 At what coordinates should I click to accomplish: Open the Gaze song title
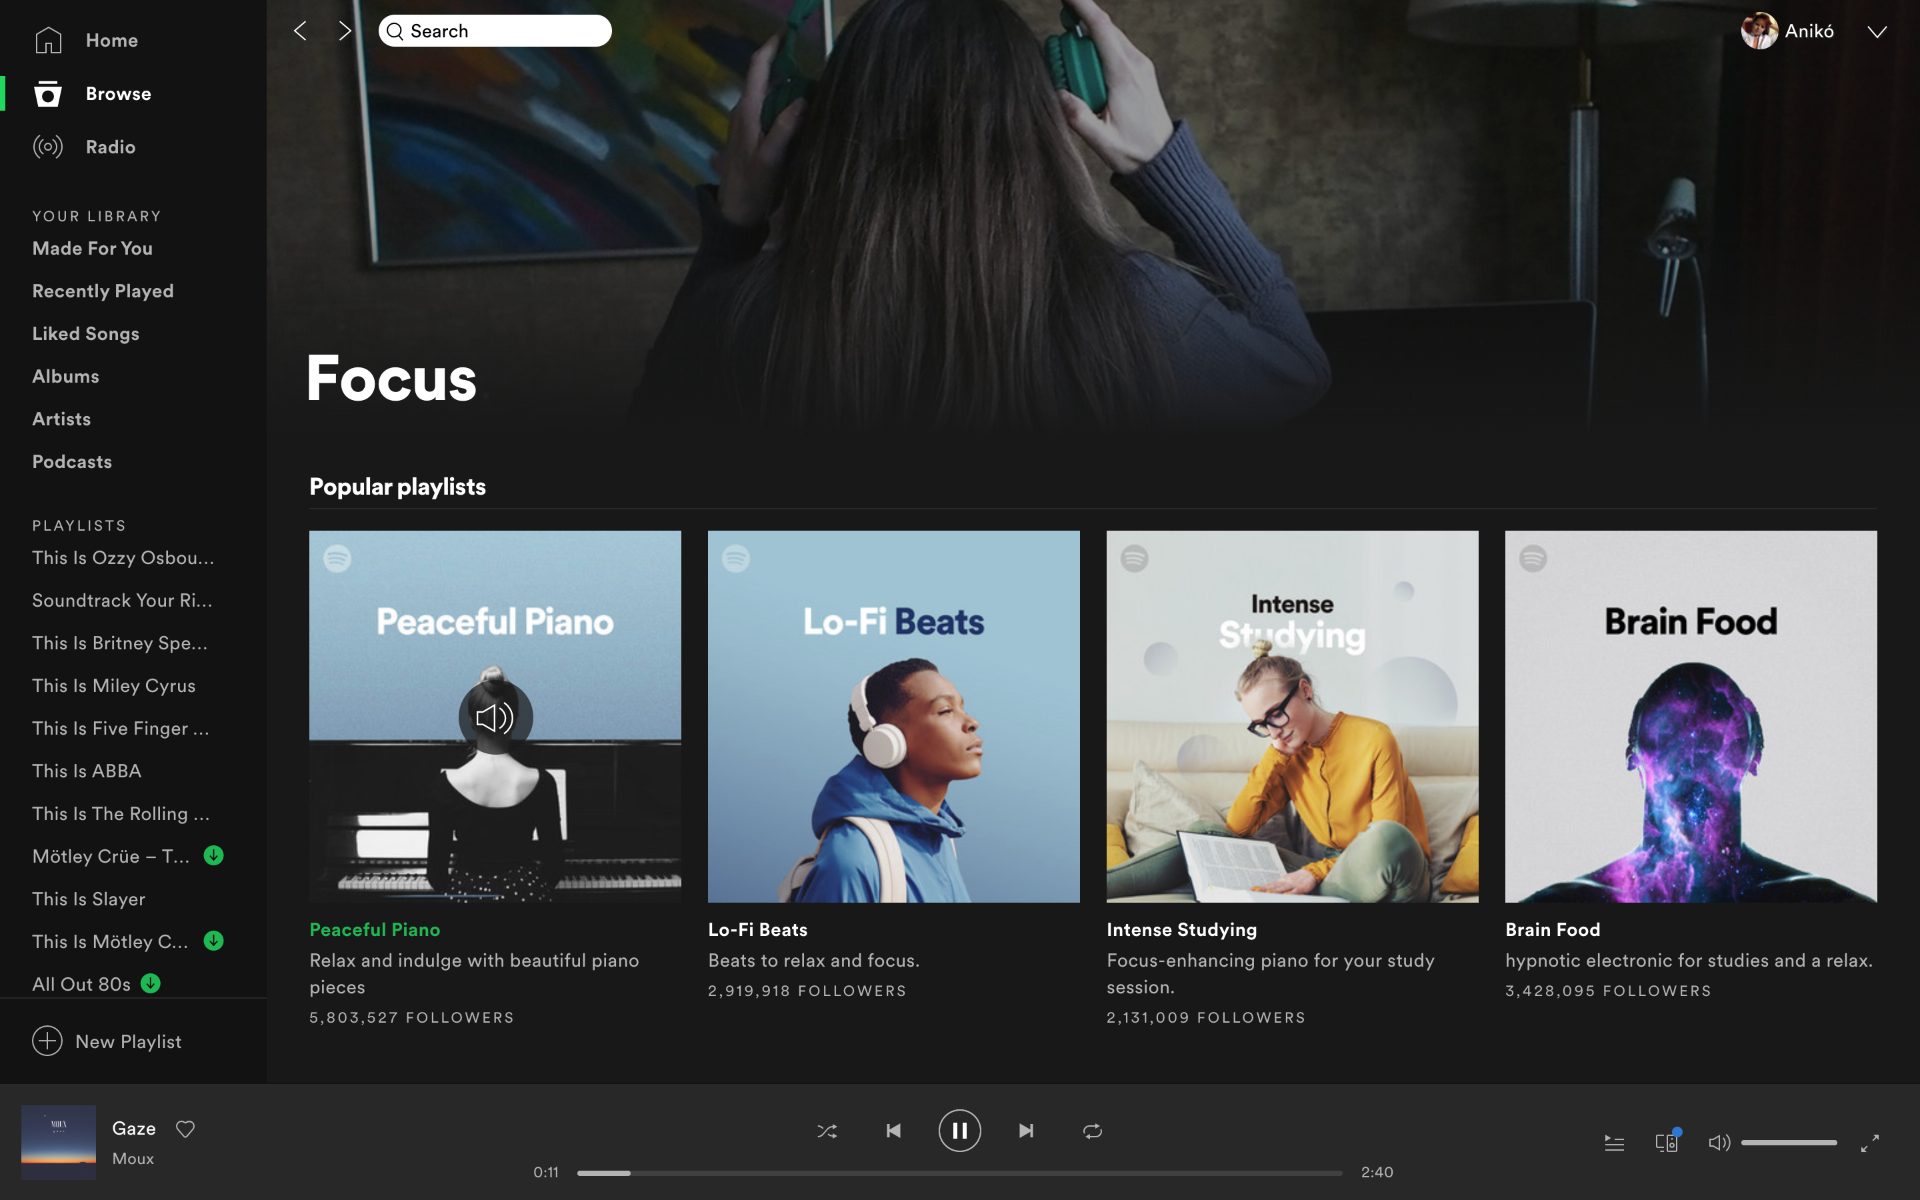tap(134, 1128)
